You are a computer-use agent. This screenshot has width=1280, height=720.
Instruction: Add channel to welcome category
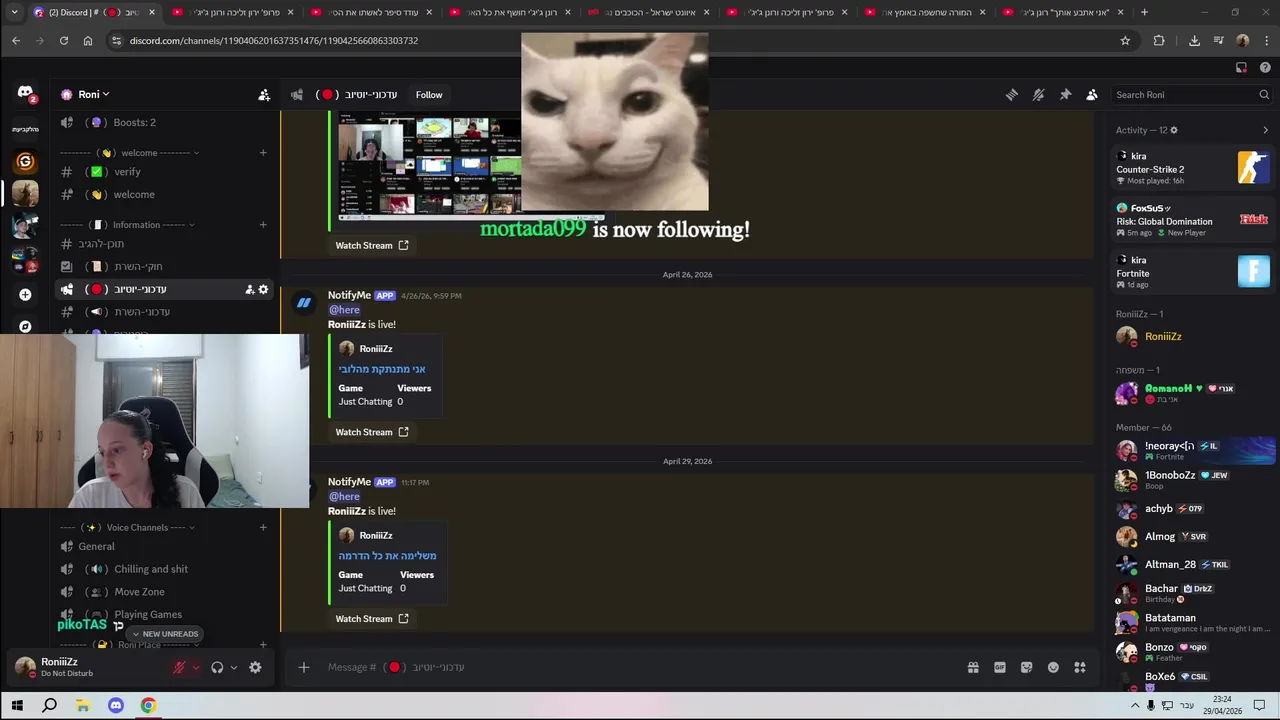pos(263,153)
